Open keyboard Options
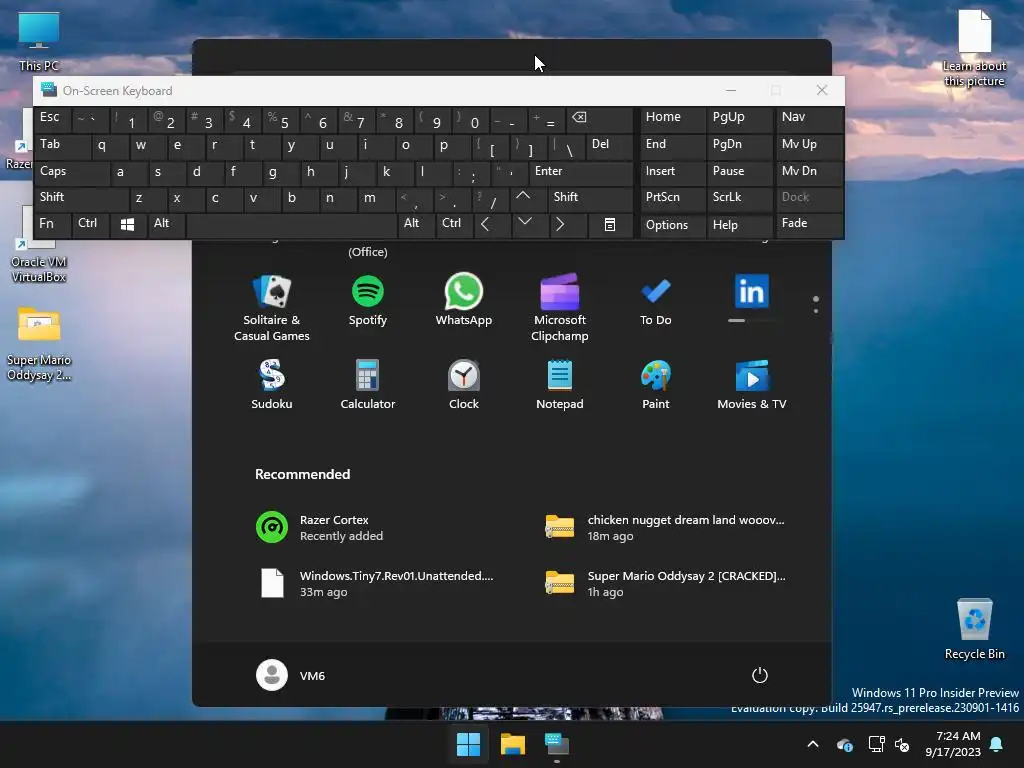This screenshot has height=768, width=1024. click(672, 225)
